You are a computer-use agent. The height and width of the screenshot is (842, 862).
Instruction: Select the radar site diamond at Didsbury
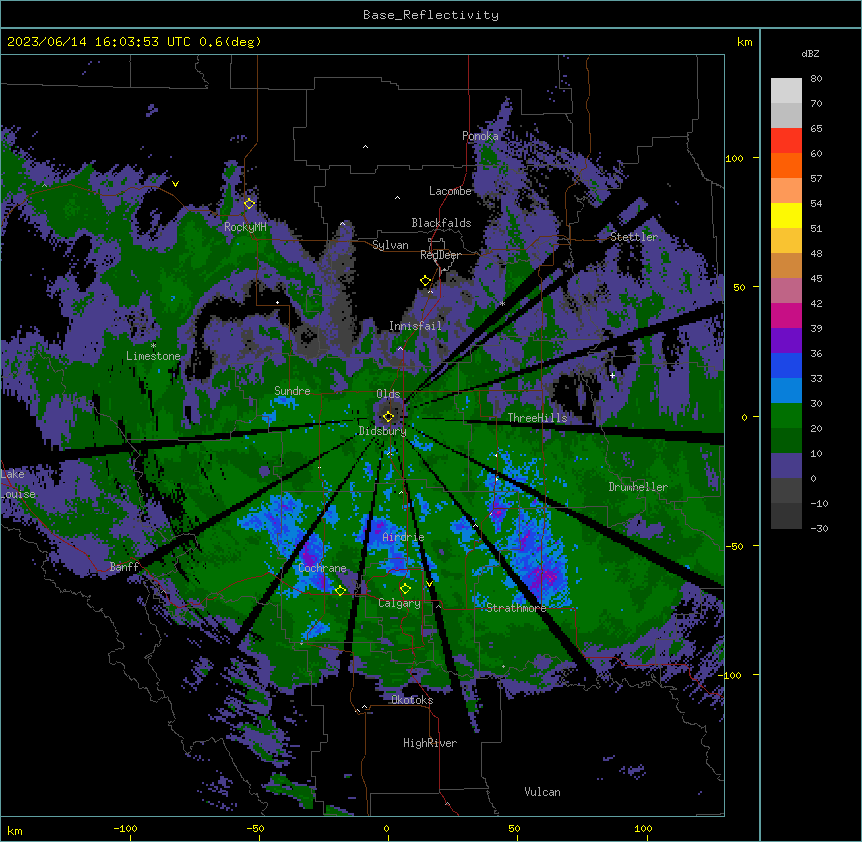click(388, 417)
